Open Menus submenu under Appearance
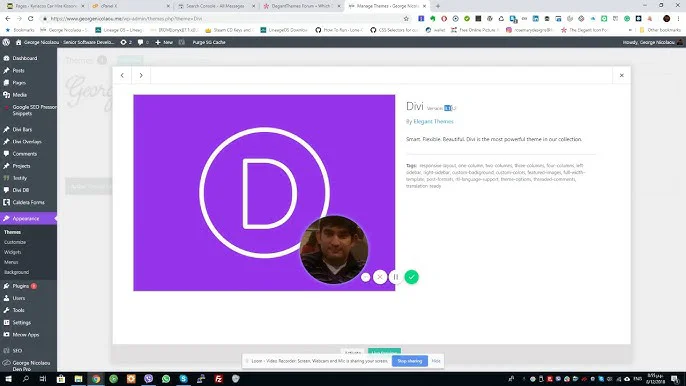Image resolution: width=686 pixels, height=386 pixels. [11, 262]
